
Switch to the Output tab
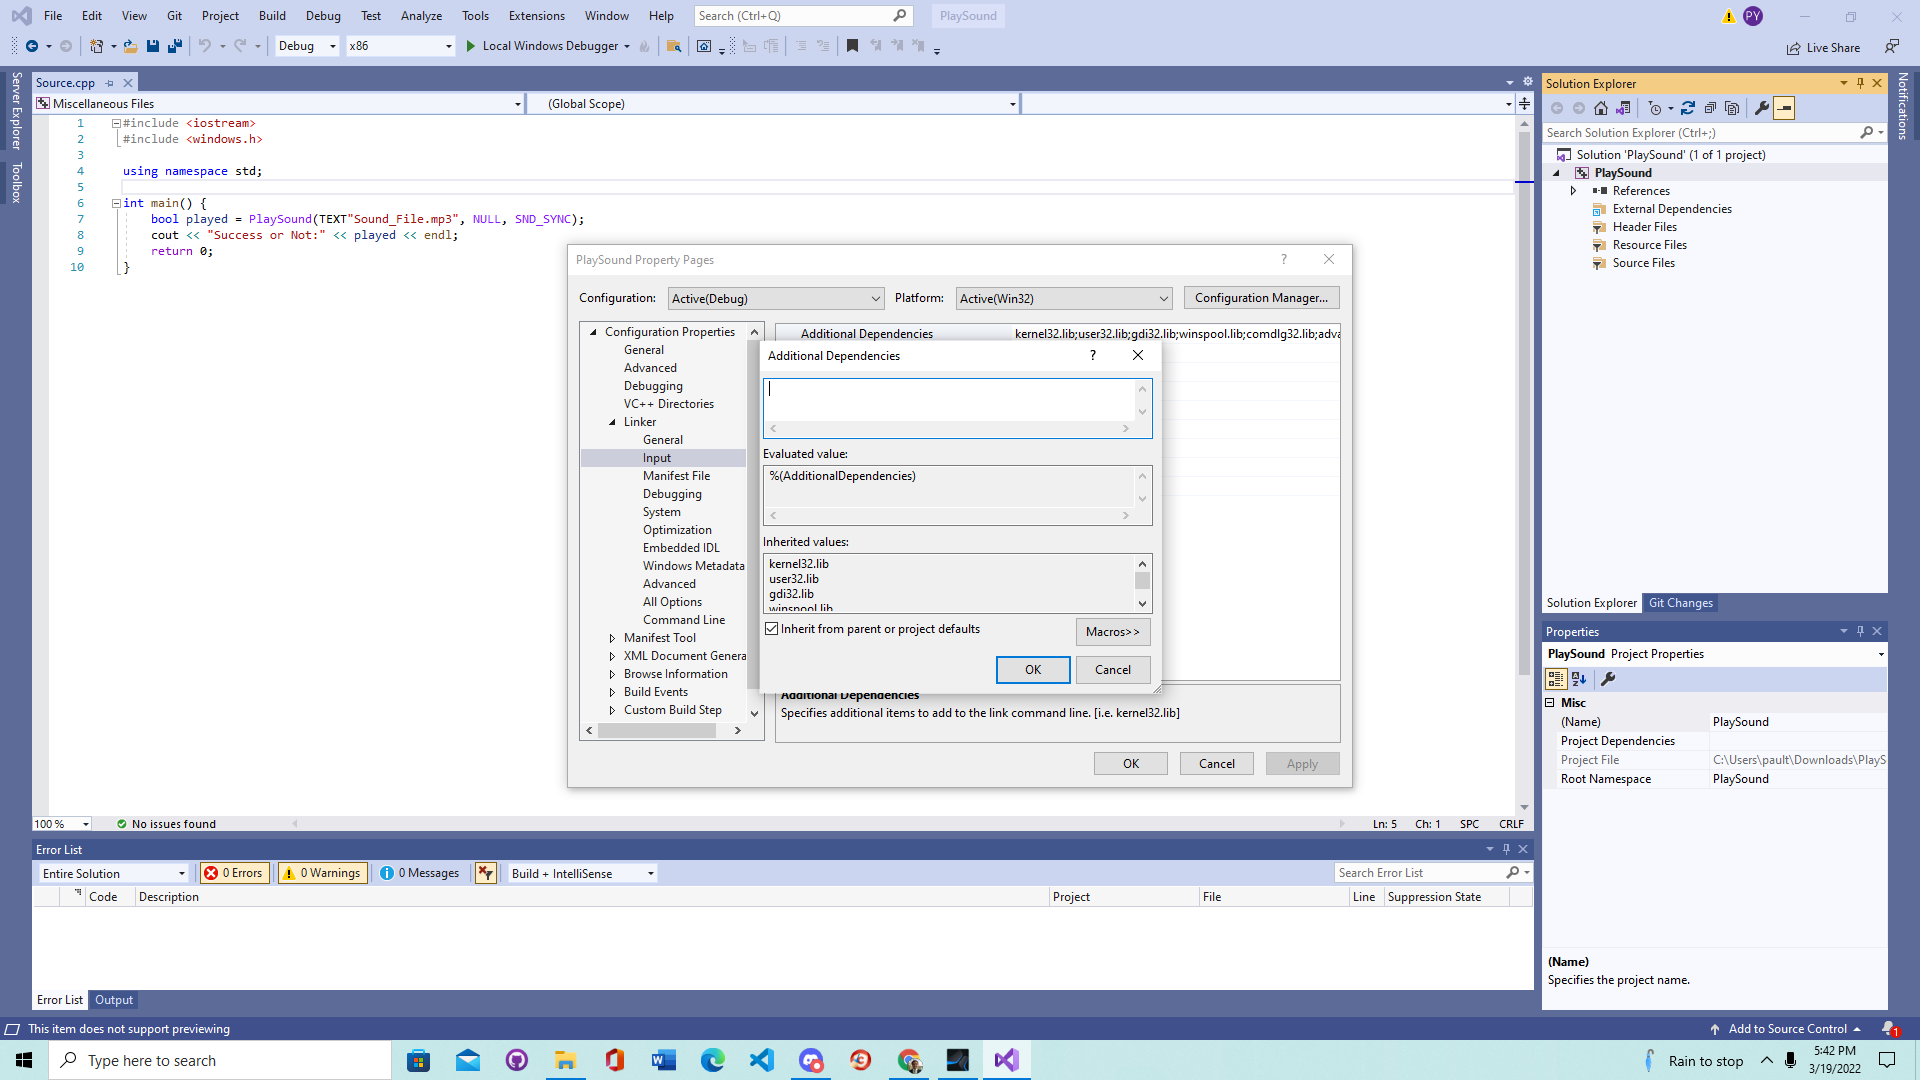tap(114, 1000)
